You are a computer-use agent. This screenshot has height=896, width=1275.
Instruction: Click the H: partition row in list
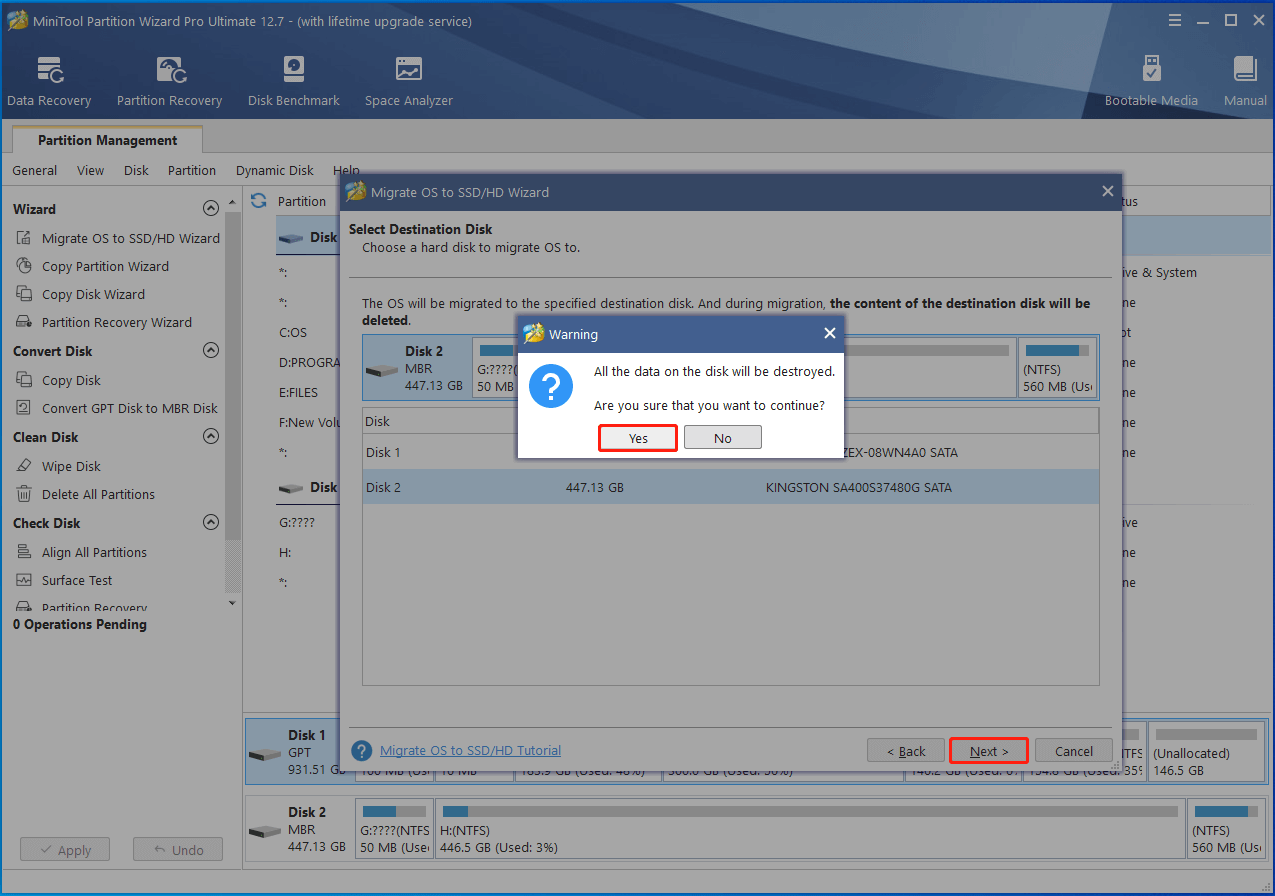point(284,552)
